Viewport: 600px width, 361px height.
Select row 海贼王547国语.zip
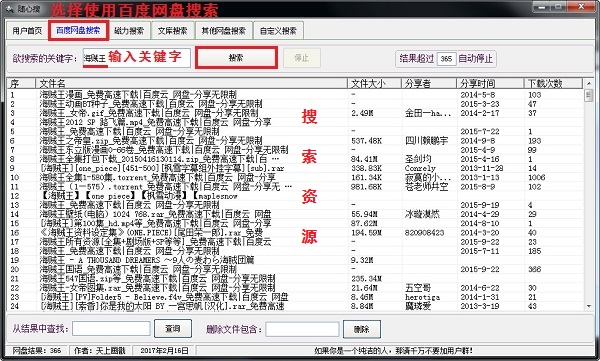295,278
